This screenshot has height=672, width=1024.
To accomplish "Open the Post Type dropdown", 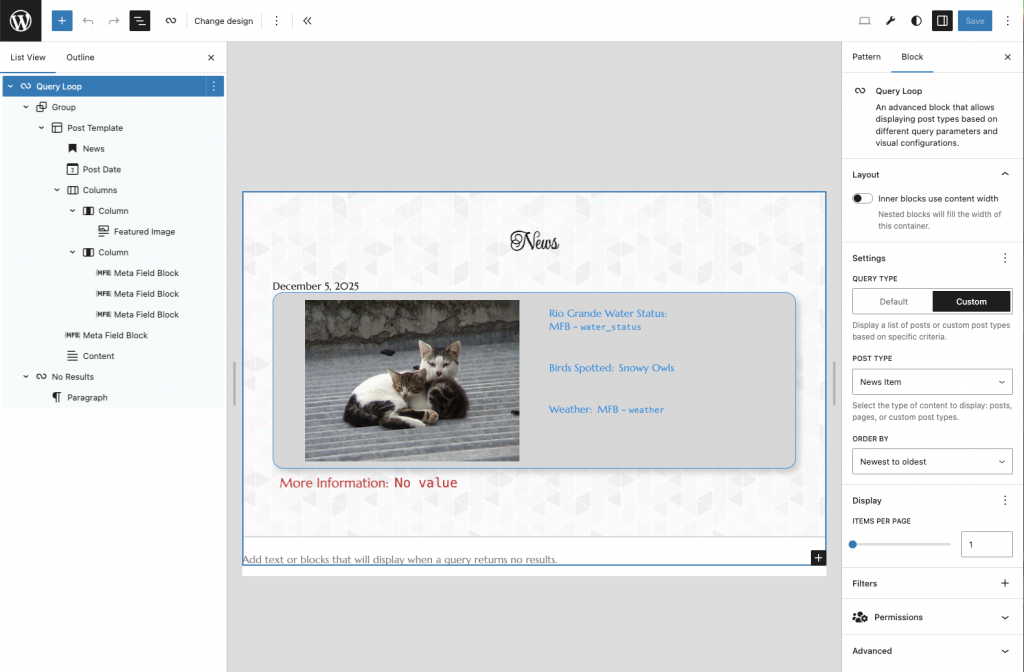I will click(932, 382).
